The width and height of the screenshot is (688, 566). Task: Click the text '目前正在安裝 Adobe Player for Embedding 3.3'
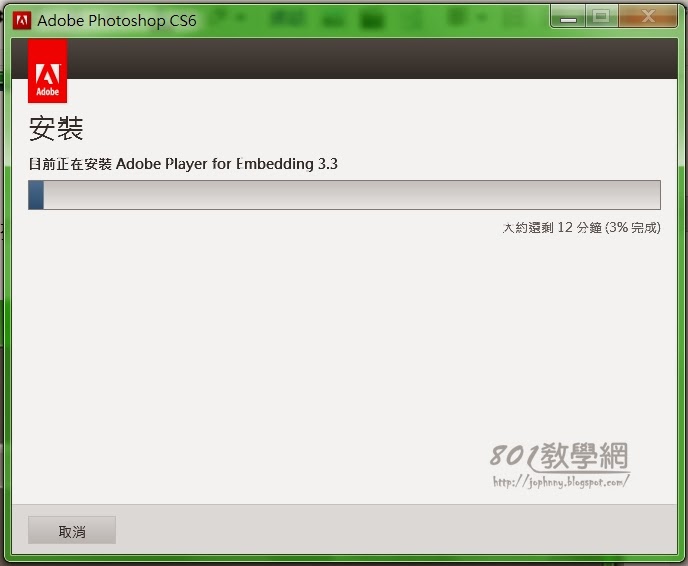point(183,164)
